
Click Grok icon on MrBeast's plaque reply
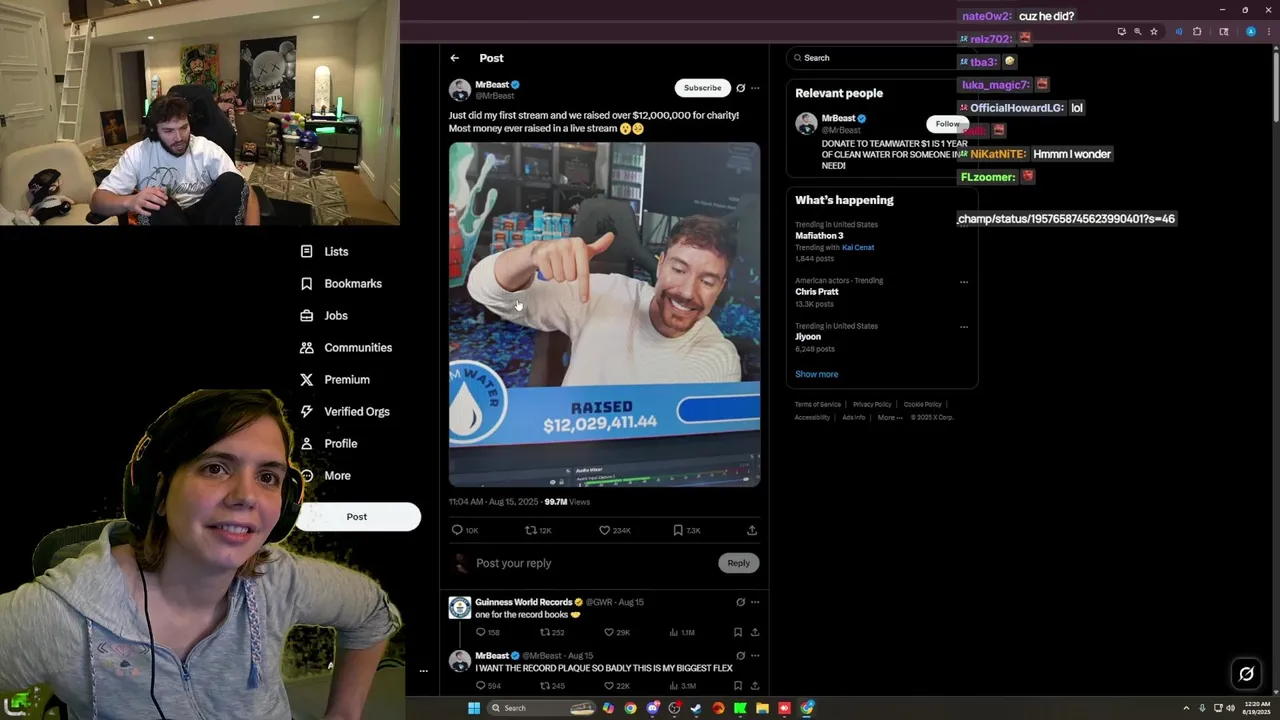740,656
